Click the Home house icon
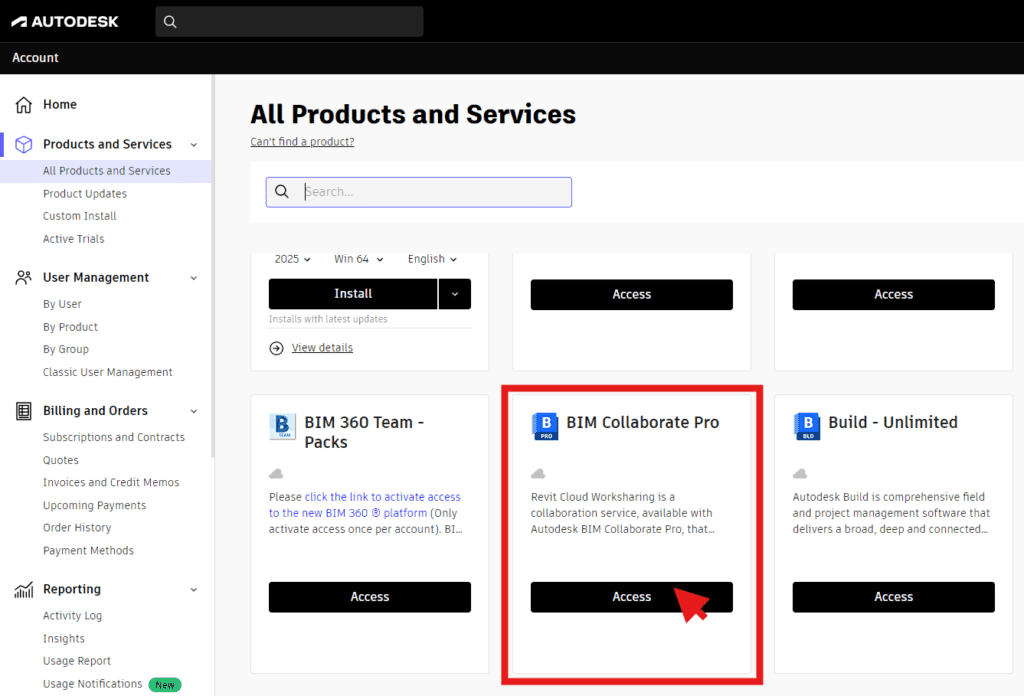Viewport: 1024px width, 696px height. pyautogui.click(x=24, y=104)
